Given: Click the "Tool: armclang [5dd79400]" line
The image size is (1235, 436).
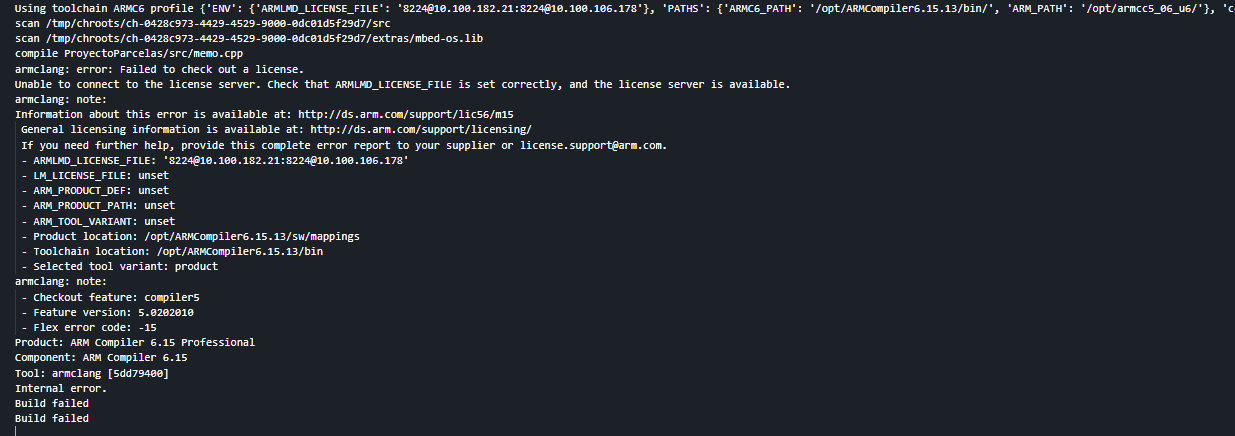Looking at the screenshot, I should [92, 373].
